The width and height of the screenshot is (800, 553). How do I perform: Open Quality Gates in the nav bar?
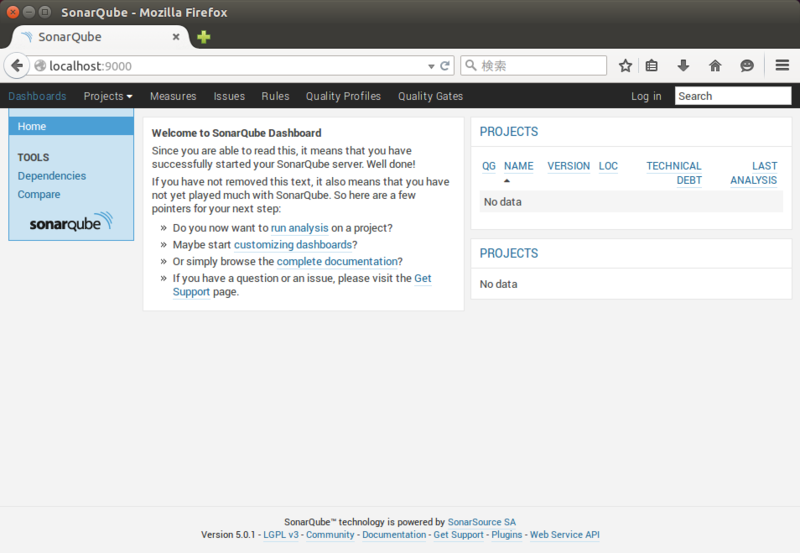click(431, 96)
